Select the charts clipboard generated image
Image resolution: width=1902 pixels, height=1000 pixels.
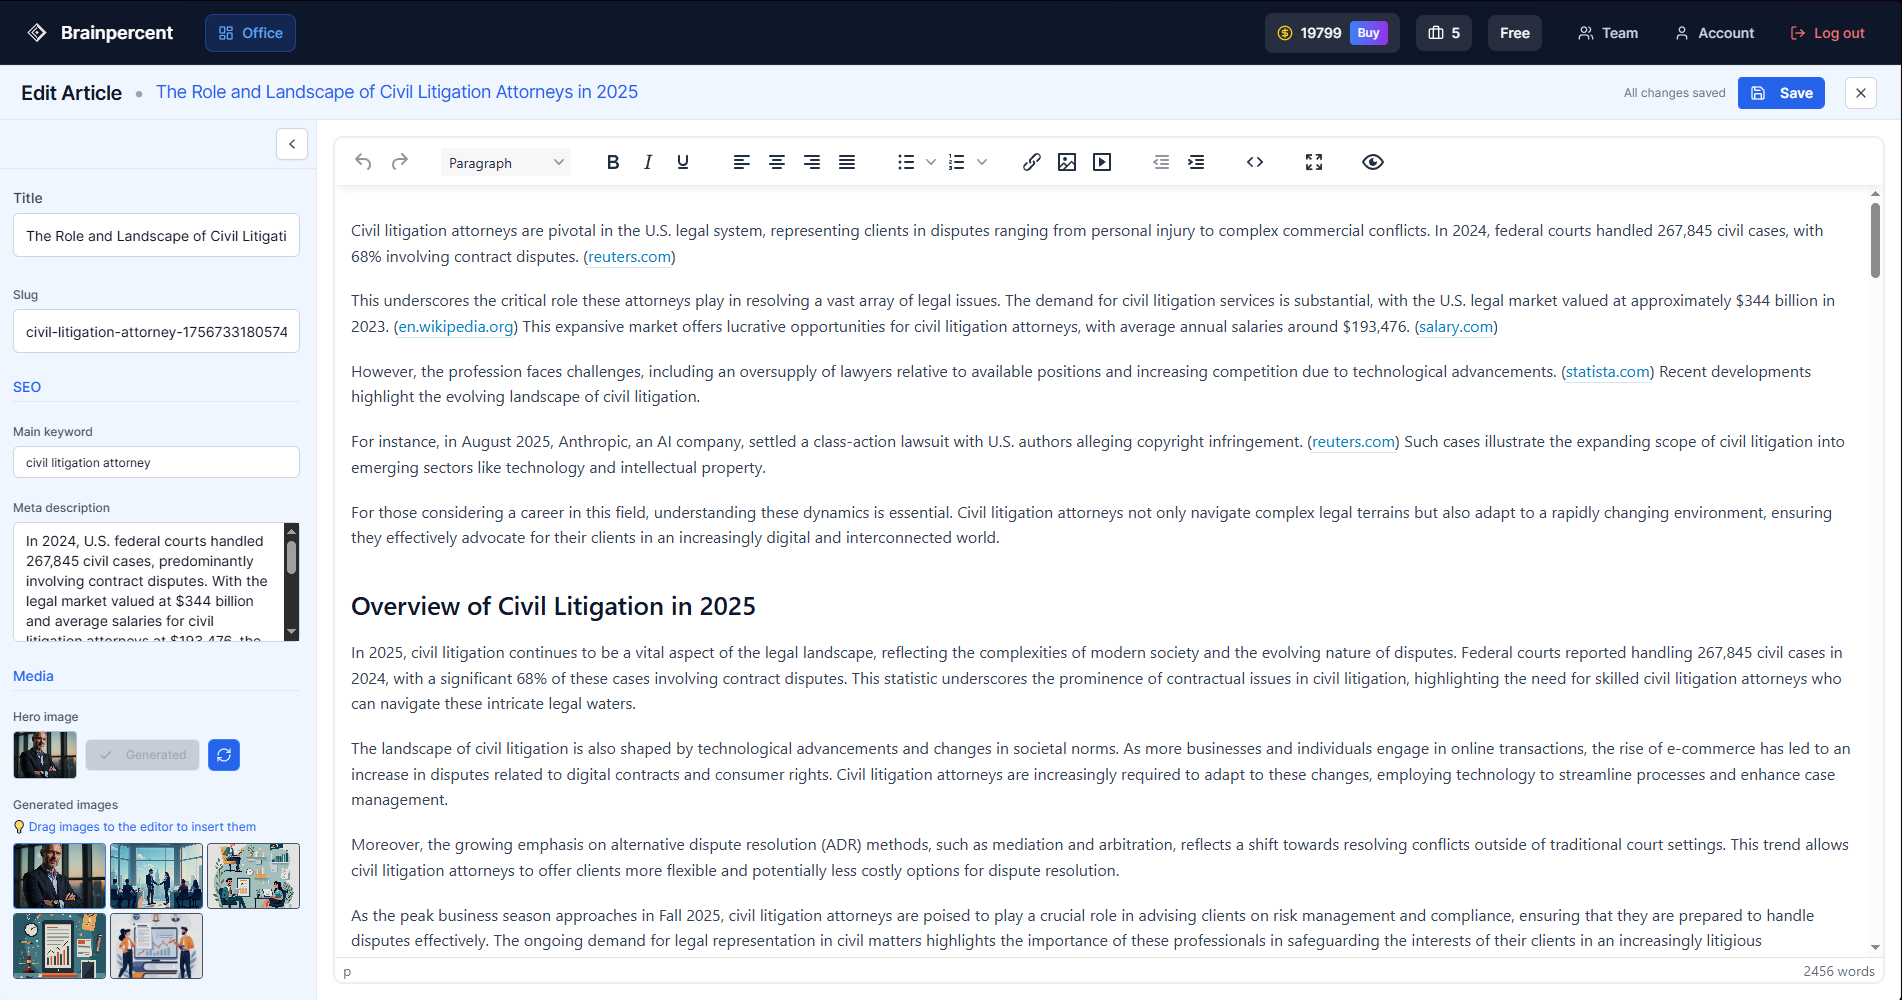[59, 946]
